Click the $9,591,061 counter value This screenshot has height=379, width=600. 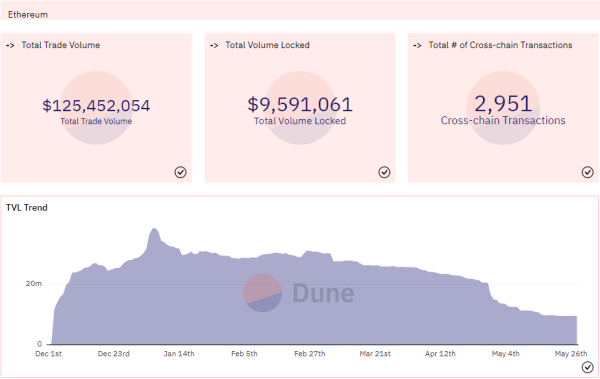click(x=300, y=105)
